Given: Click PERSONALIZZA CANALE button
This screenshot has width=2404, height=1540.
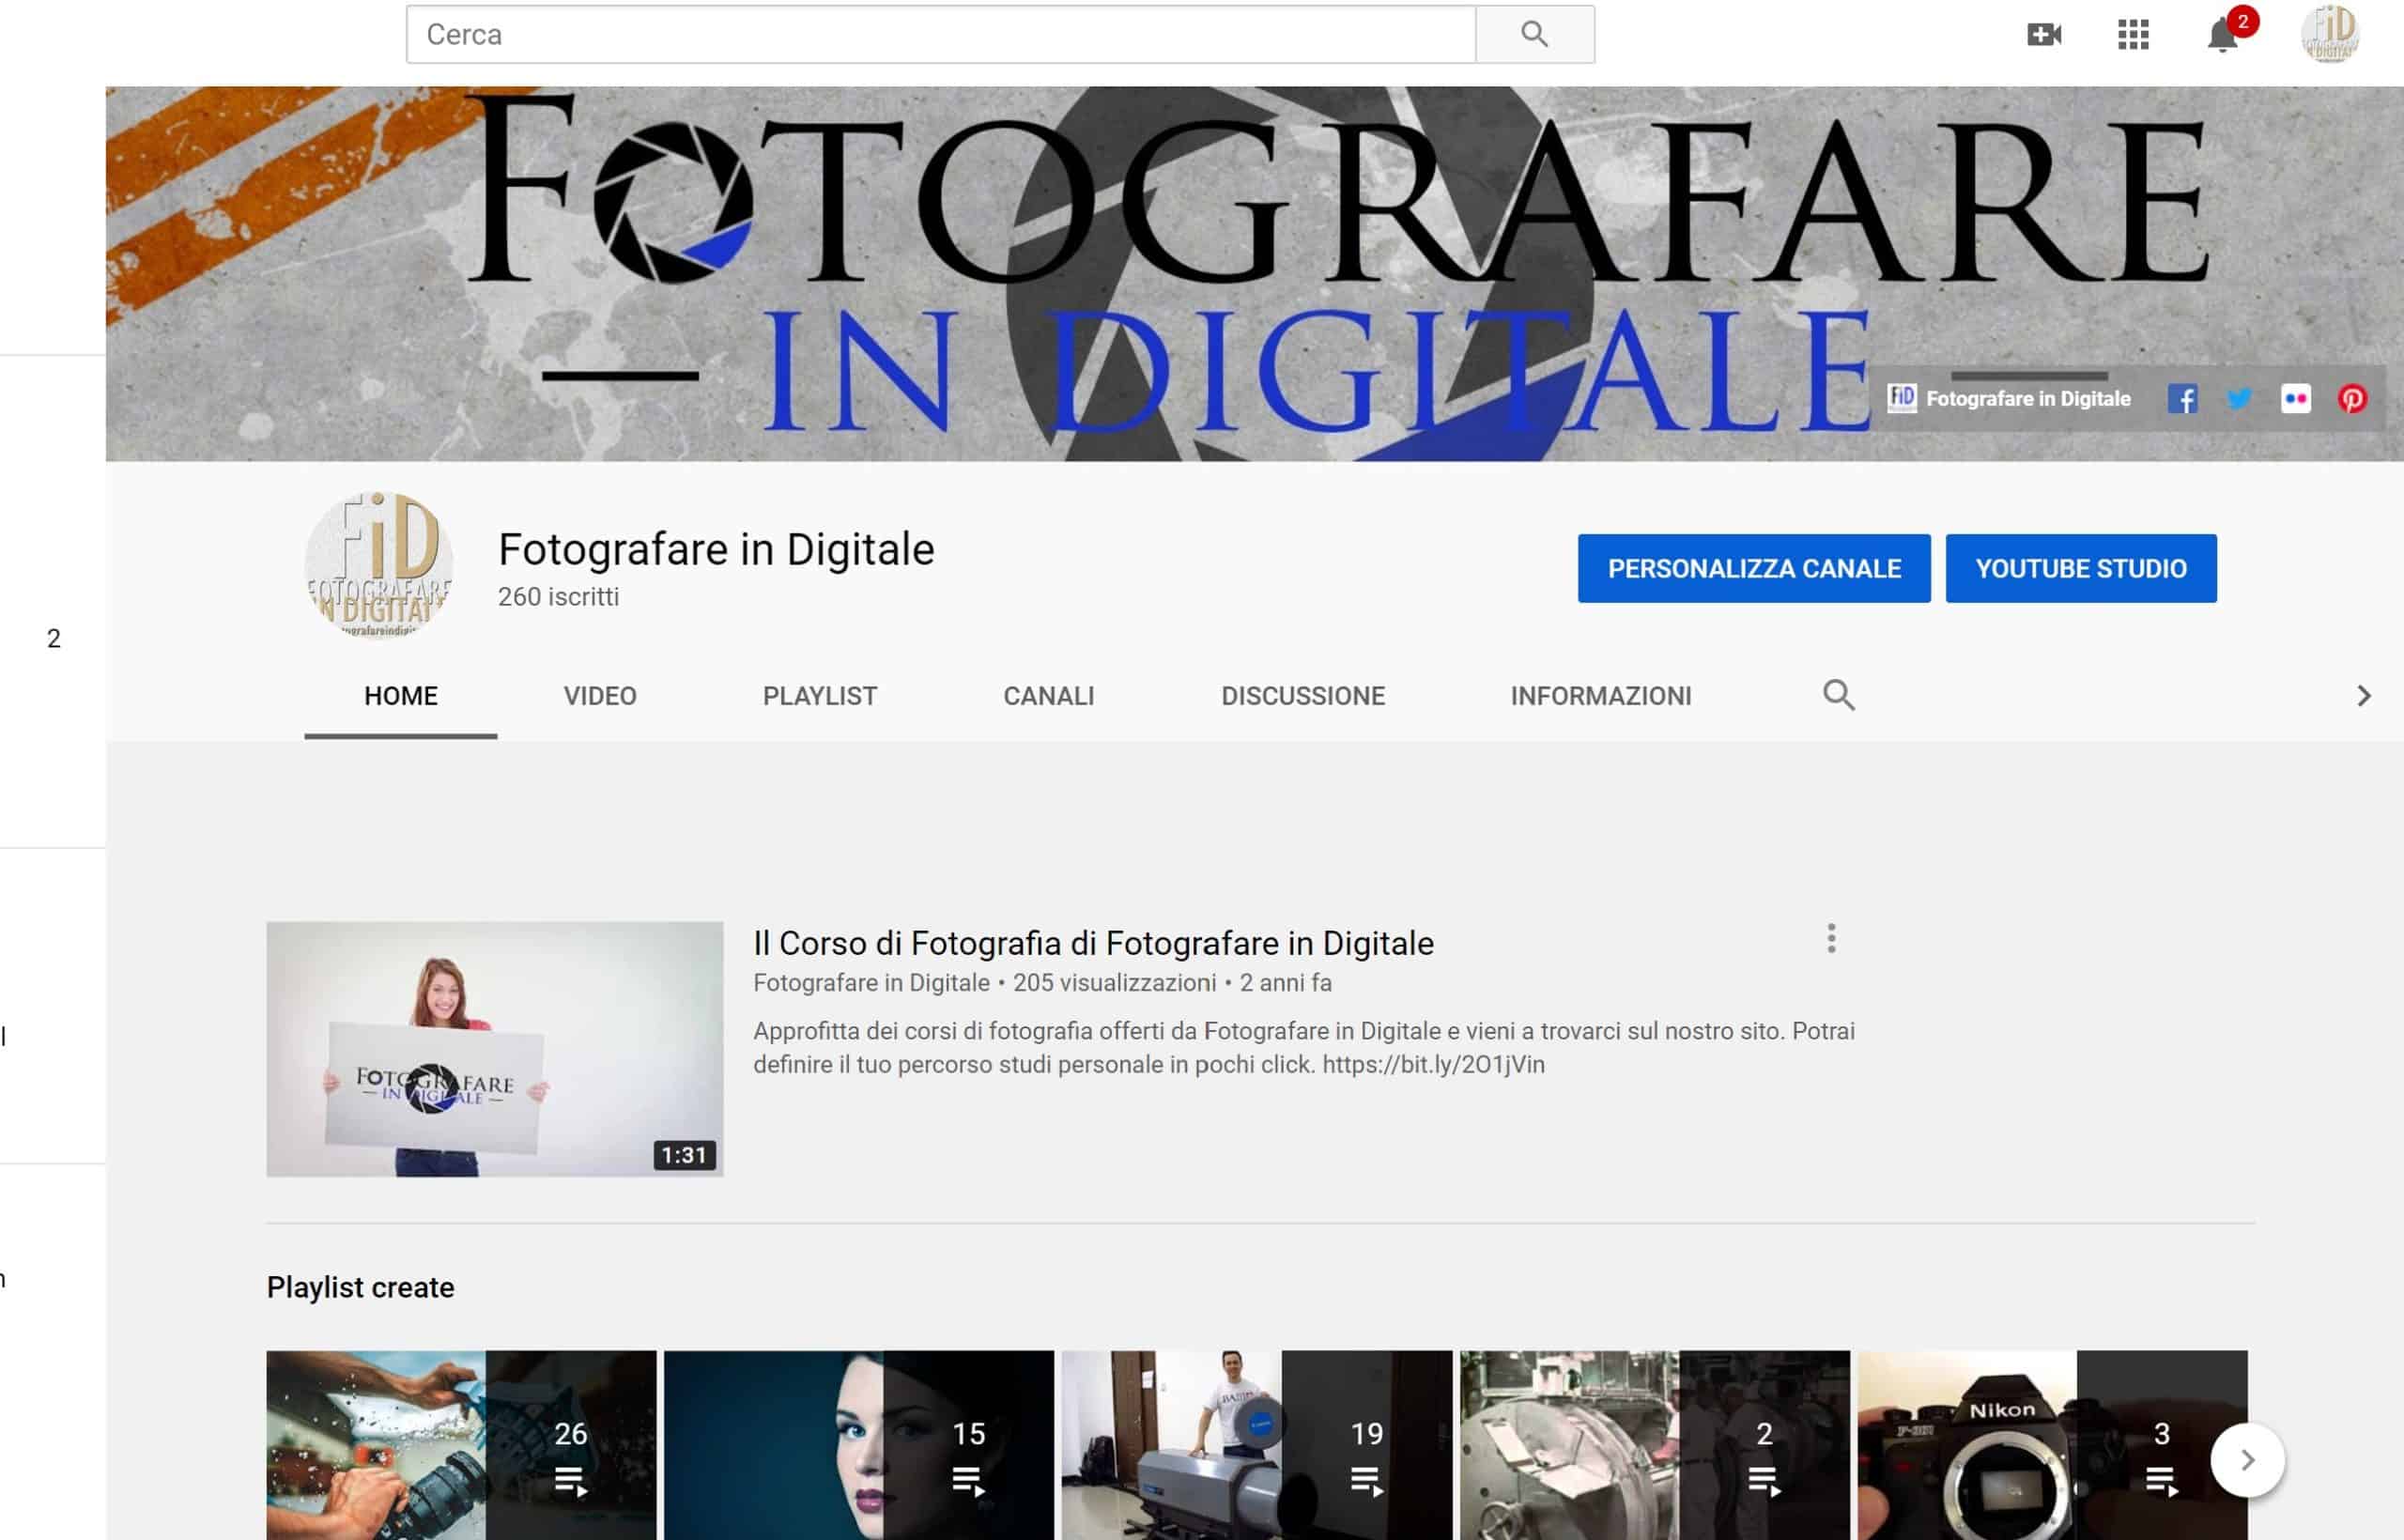Looking at the screenshot, I should click(1754, 568).
